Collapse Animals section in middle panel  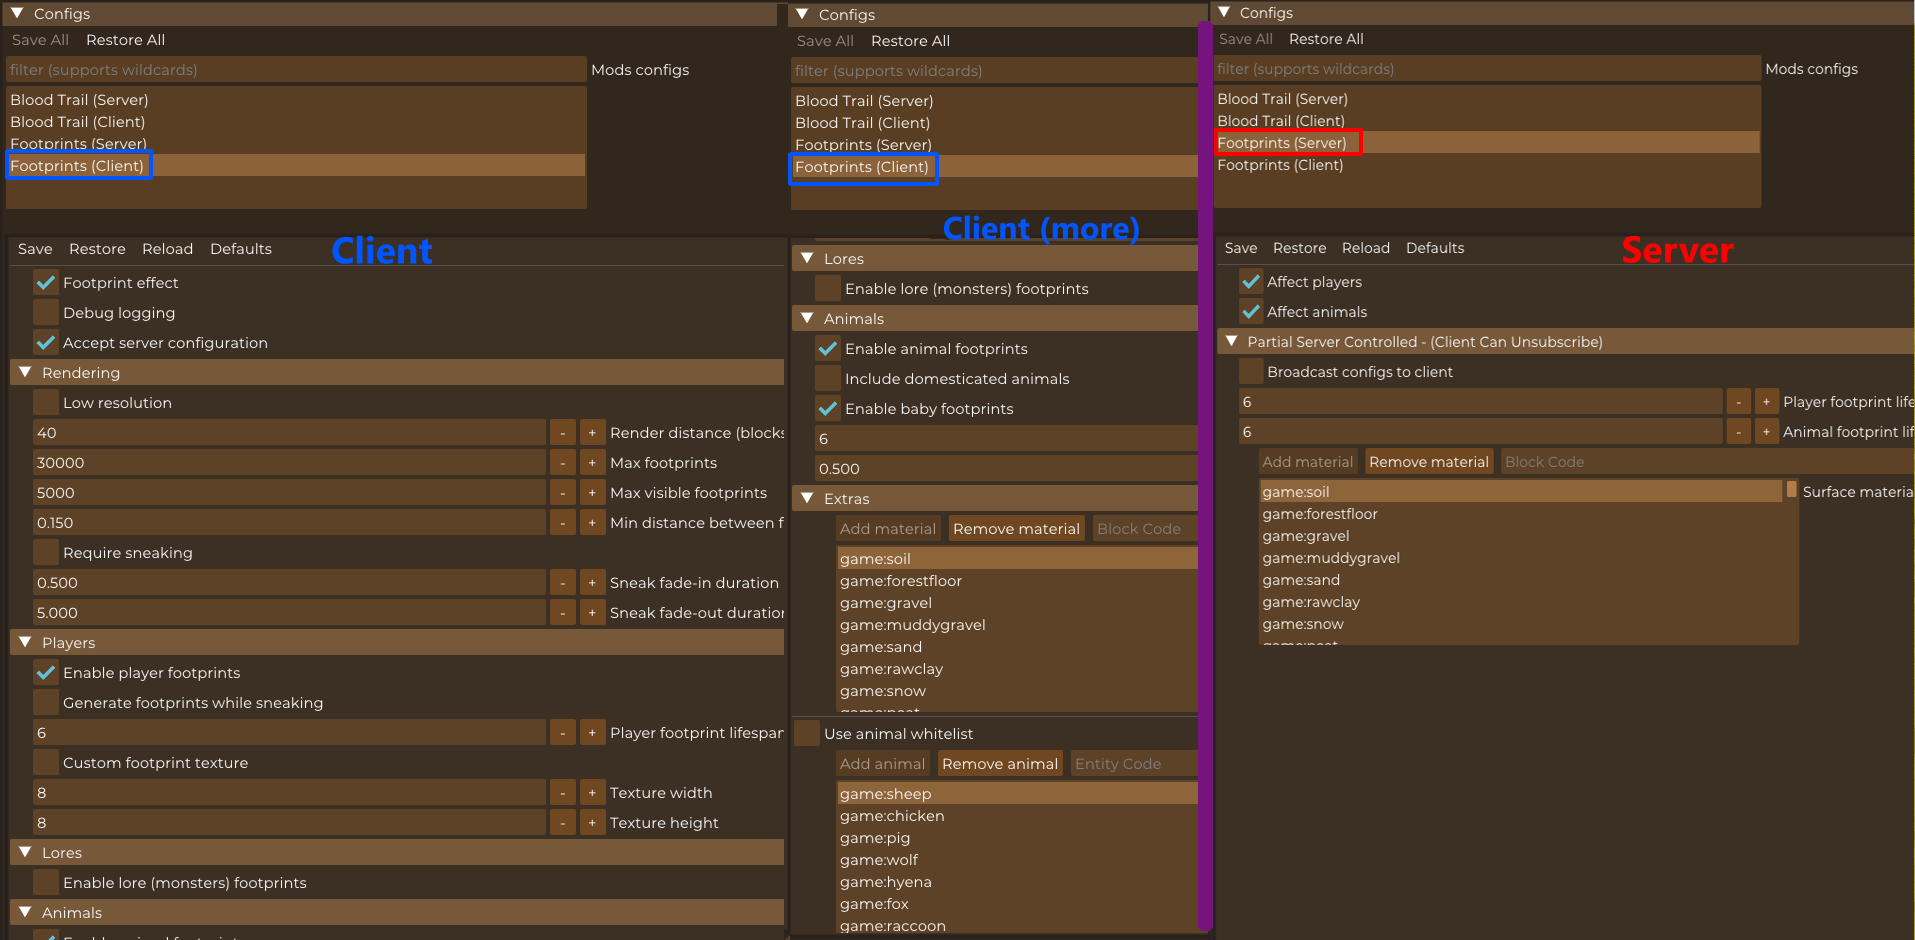(x=807, y=318)
